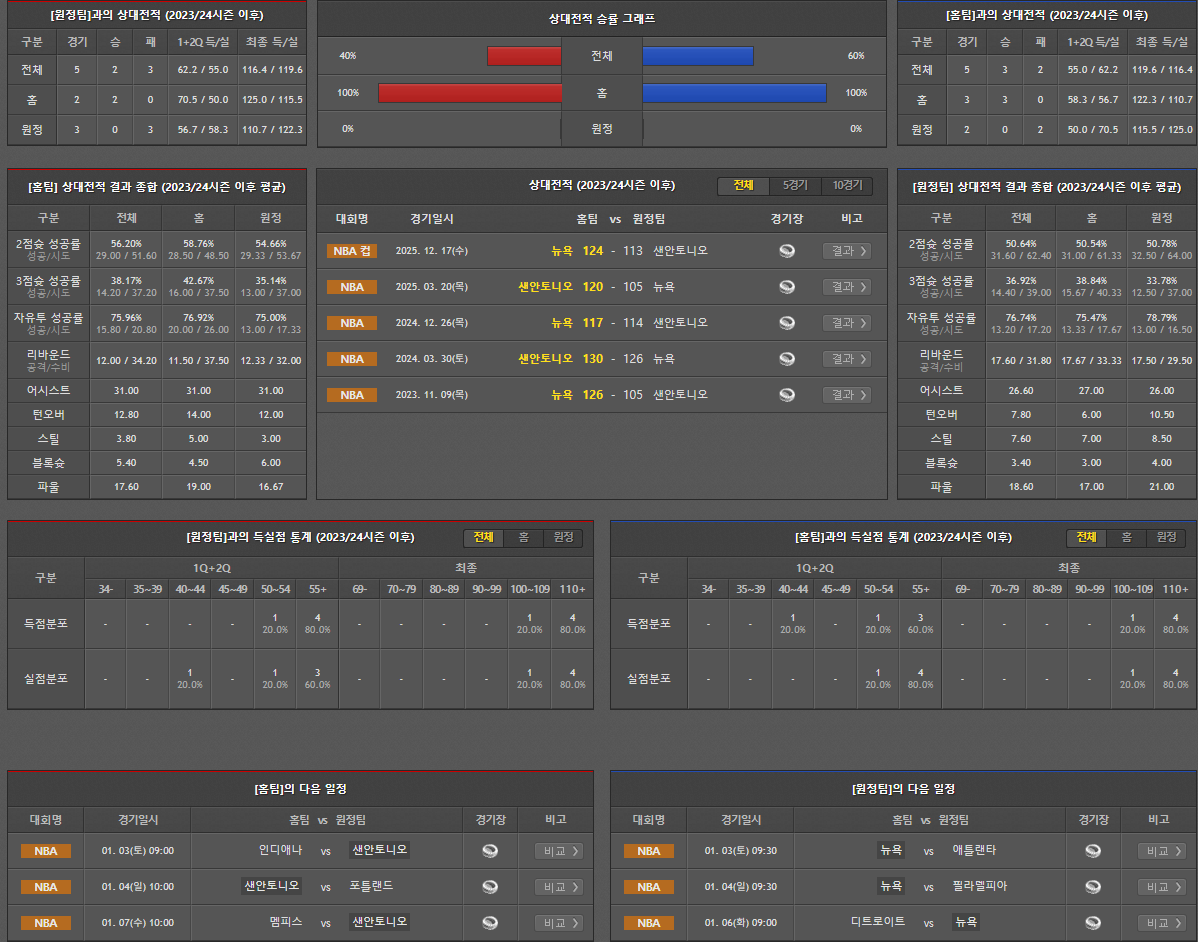The height and width of the screenshot is (942, 1198).
Task: Select 홈 filter in [원정팀] 득실점 통계 panel
Action: [523, 538]
